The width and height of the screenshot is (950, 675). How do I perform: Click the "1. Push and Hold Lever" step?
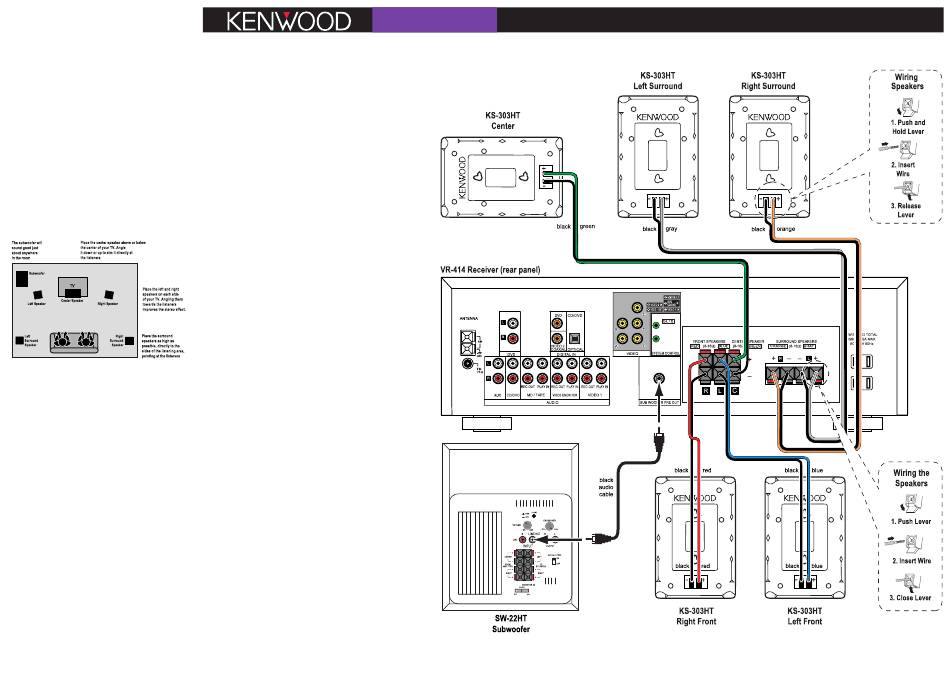point(908,127)
